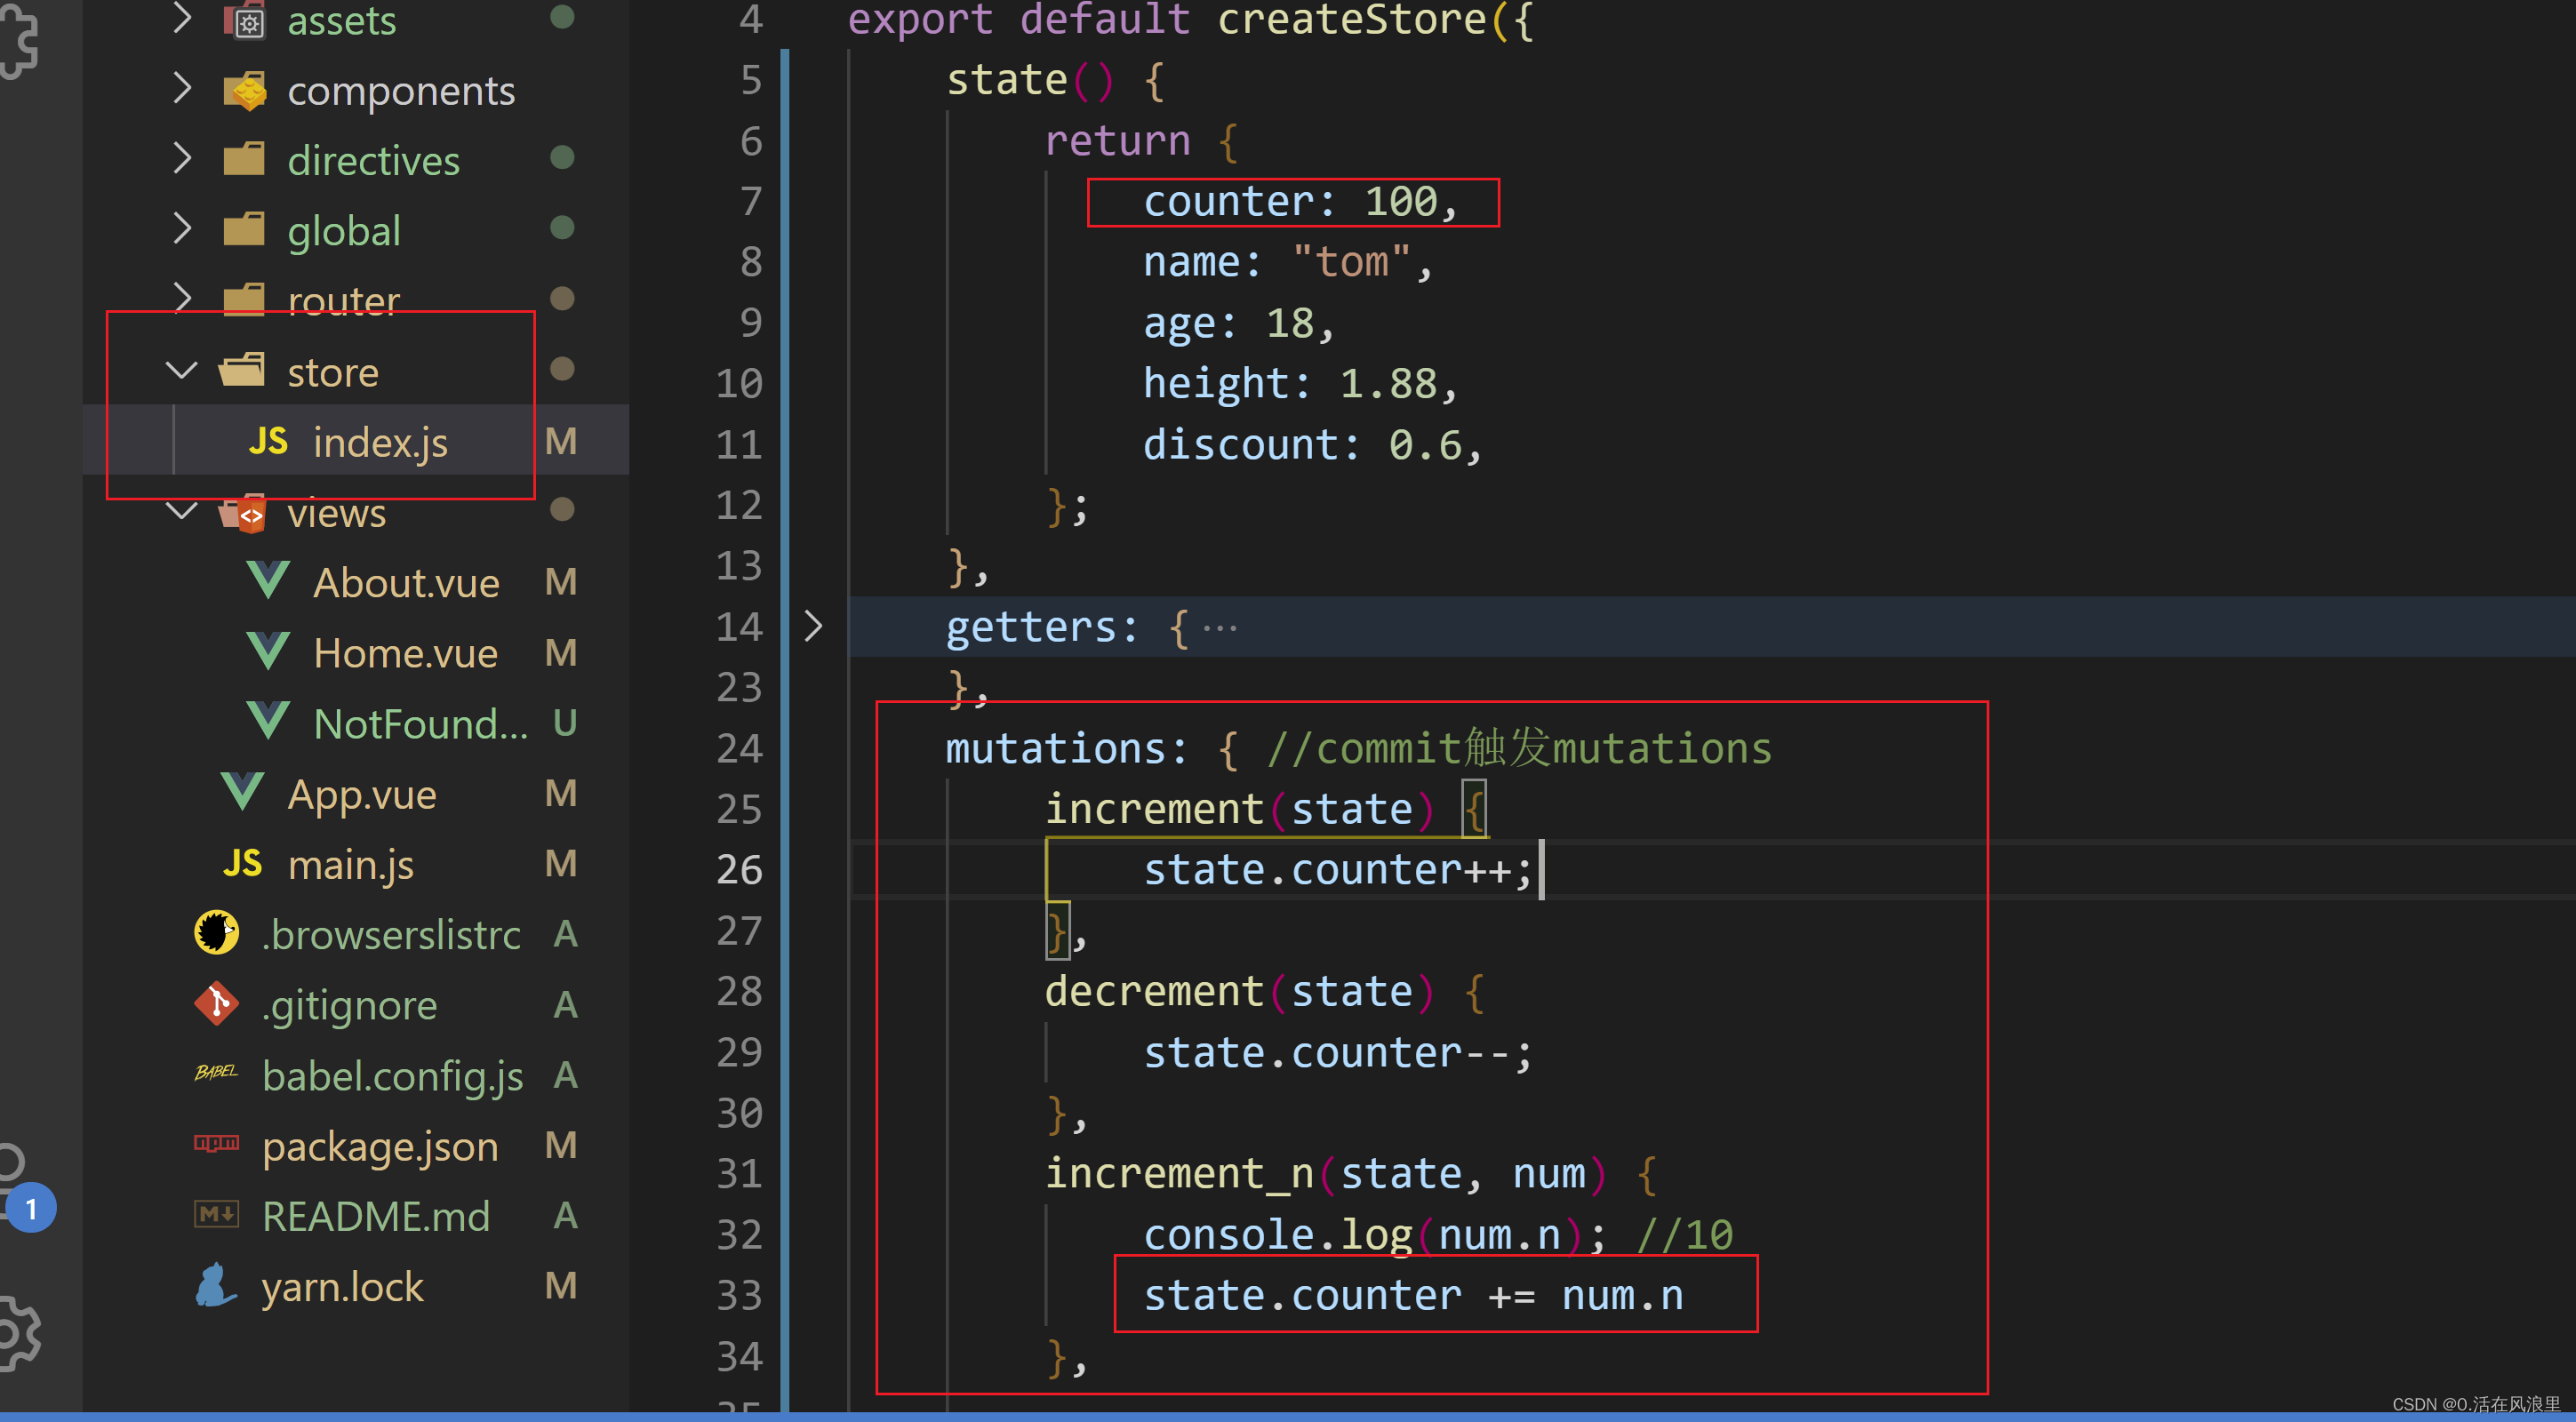Click the Babel icon of babel.config.js
This screenshot has height=1422, width=2576.
(x=216, y=1073)
